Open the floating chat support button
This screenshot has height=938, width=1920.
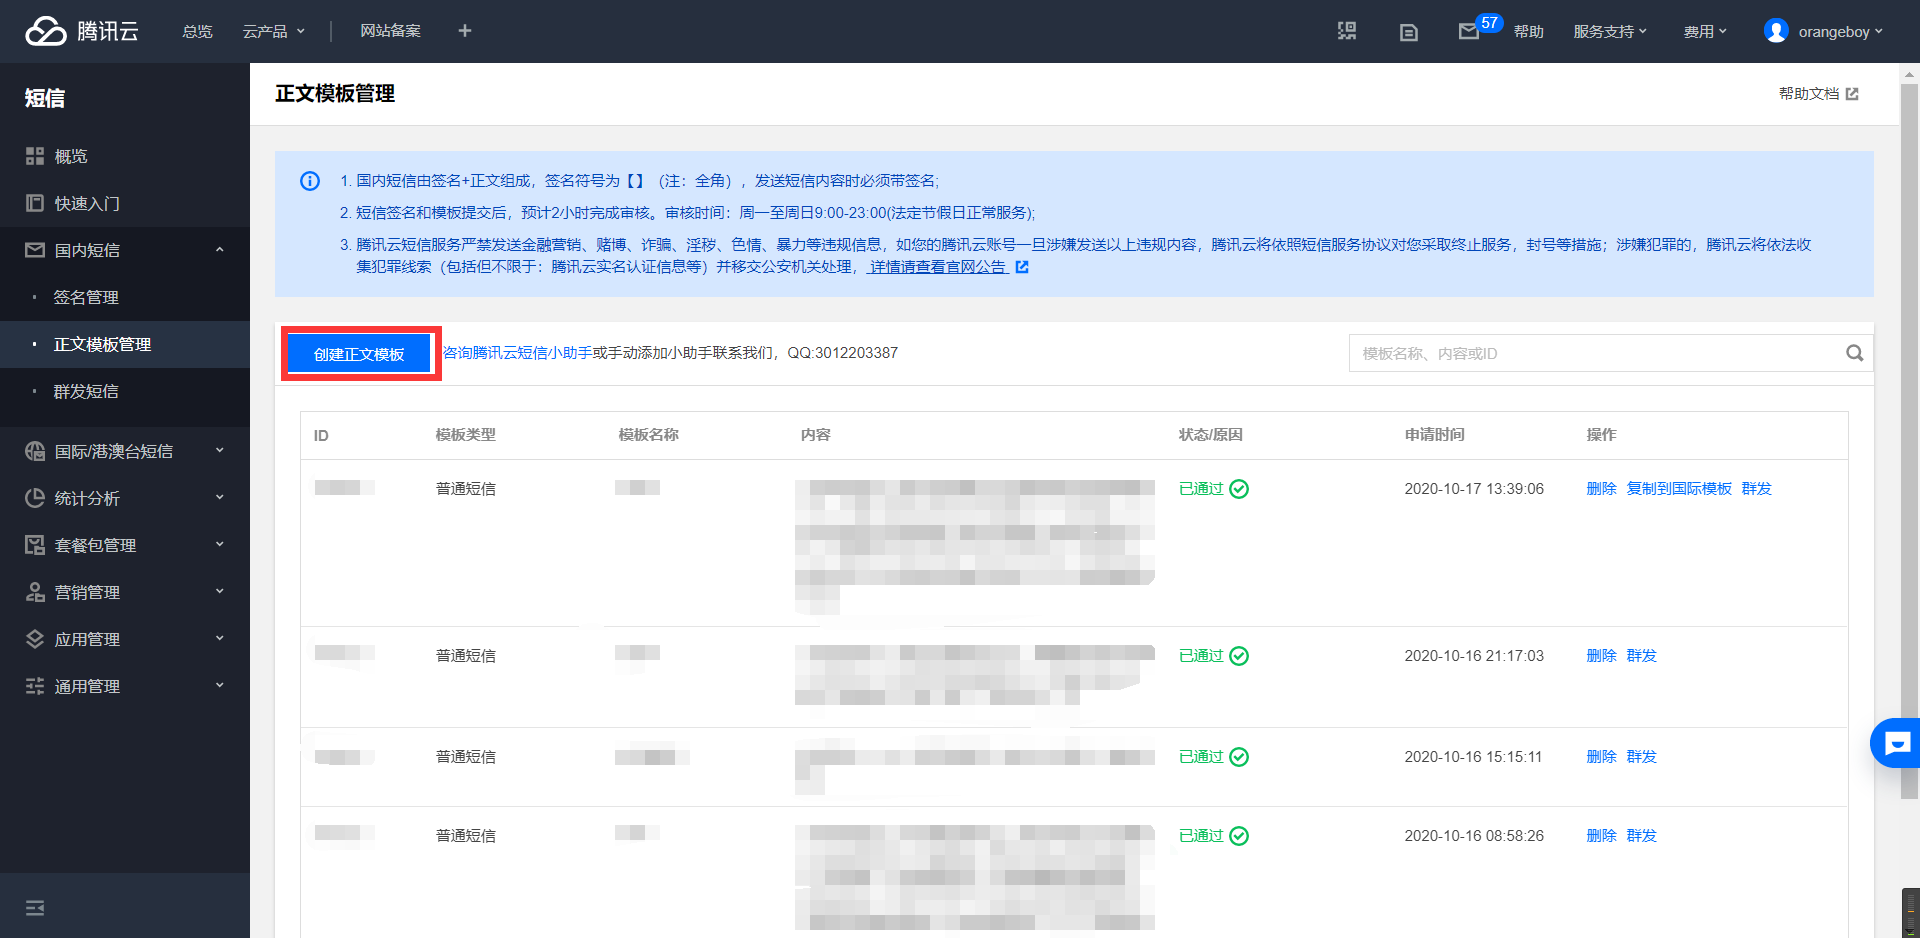tap(1896, 743)
